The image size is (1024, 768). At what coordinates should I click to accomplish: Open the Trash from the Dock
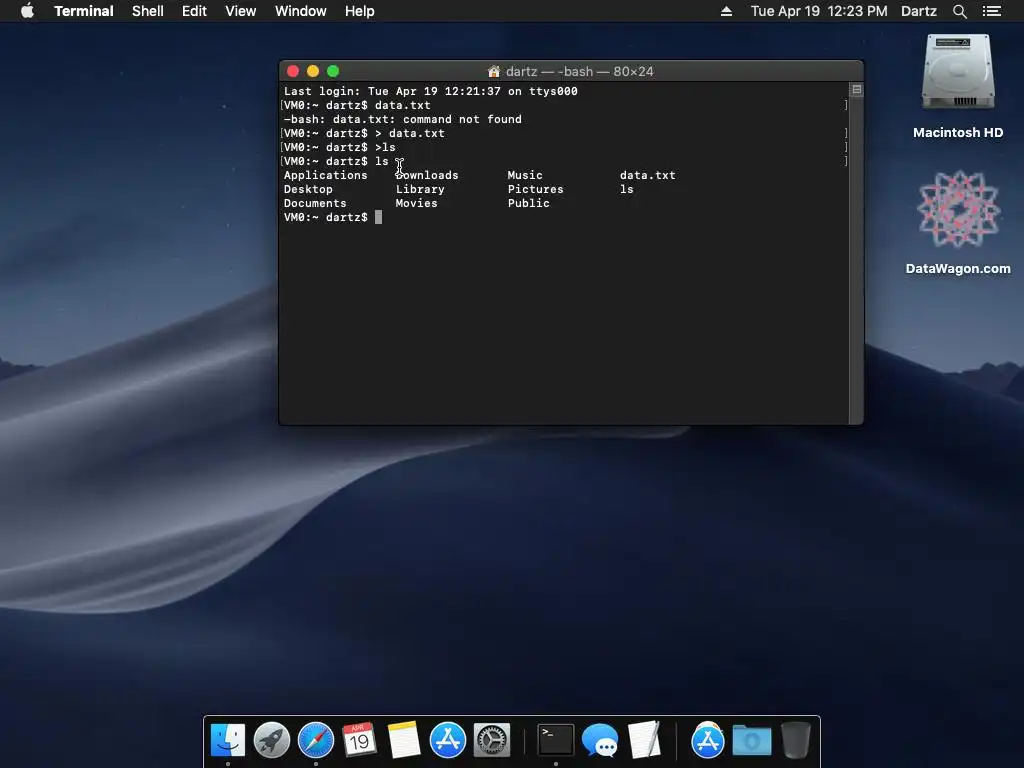[x=795, y=741]
